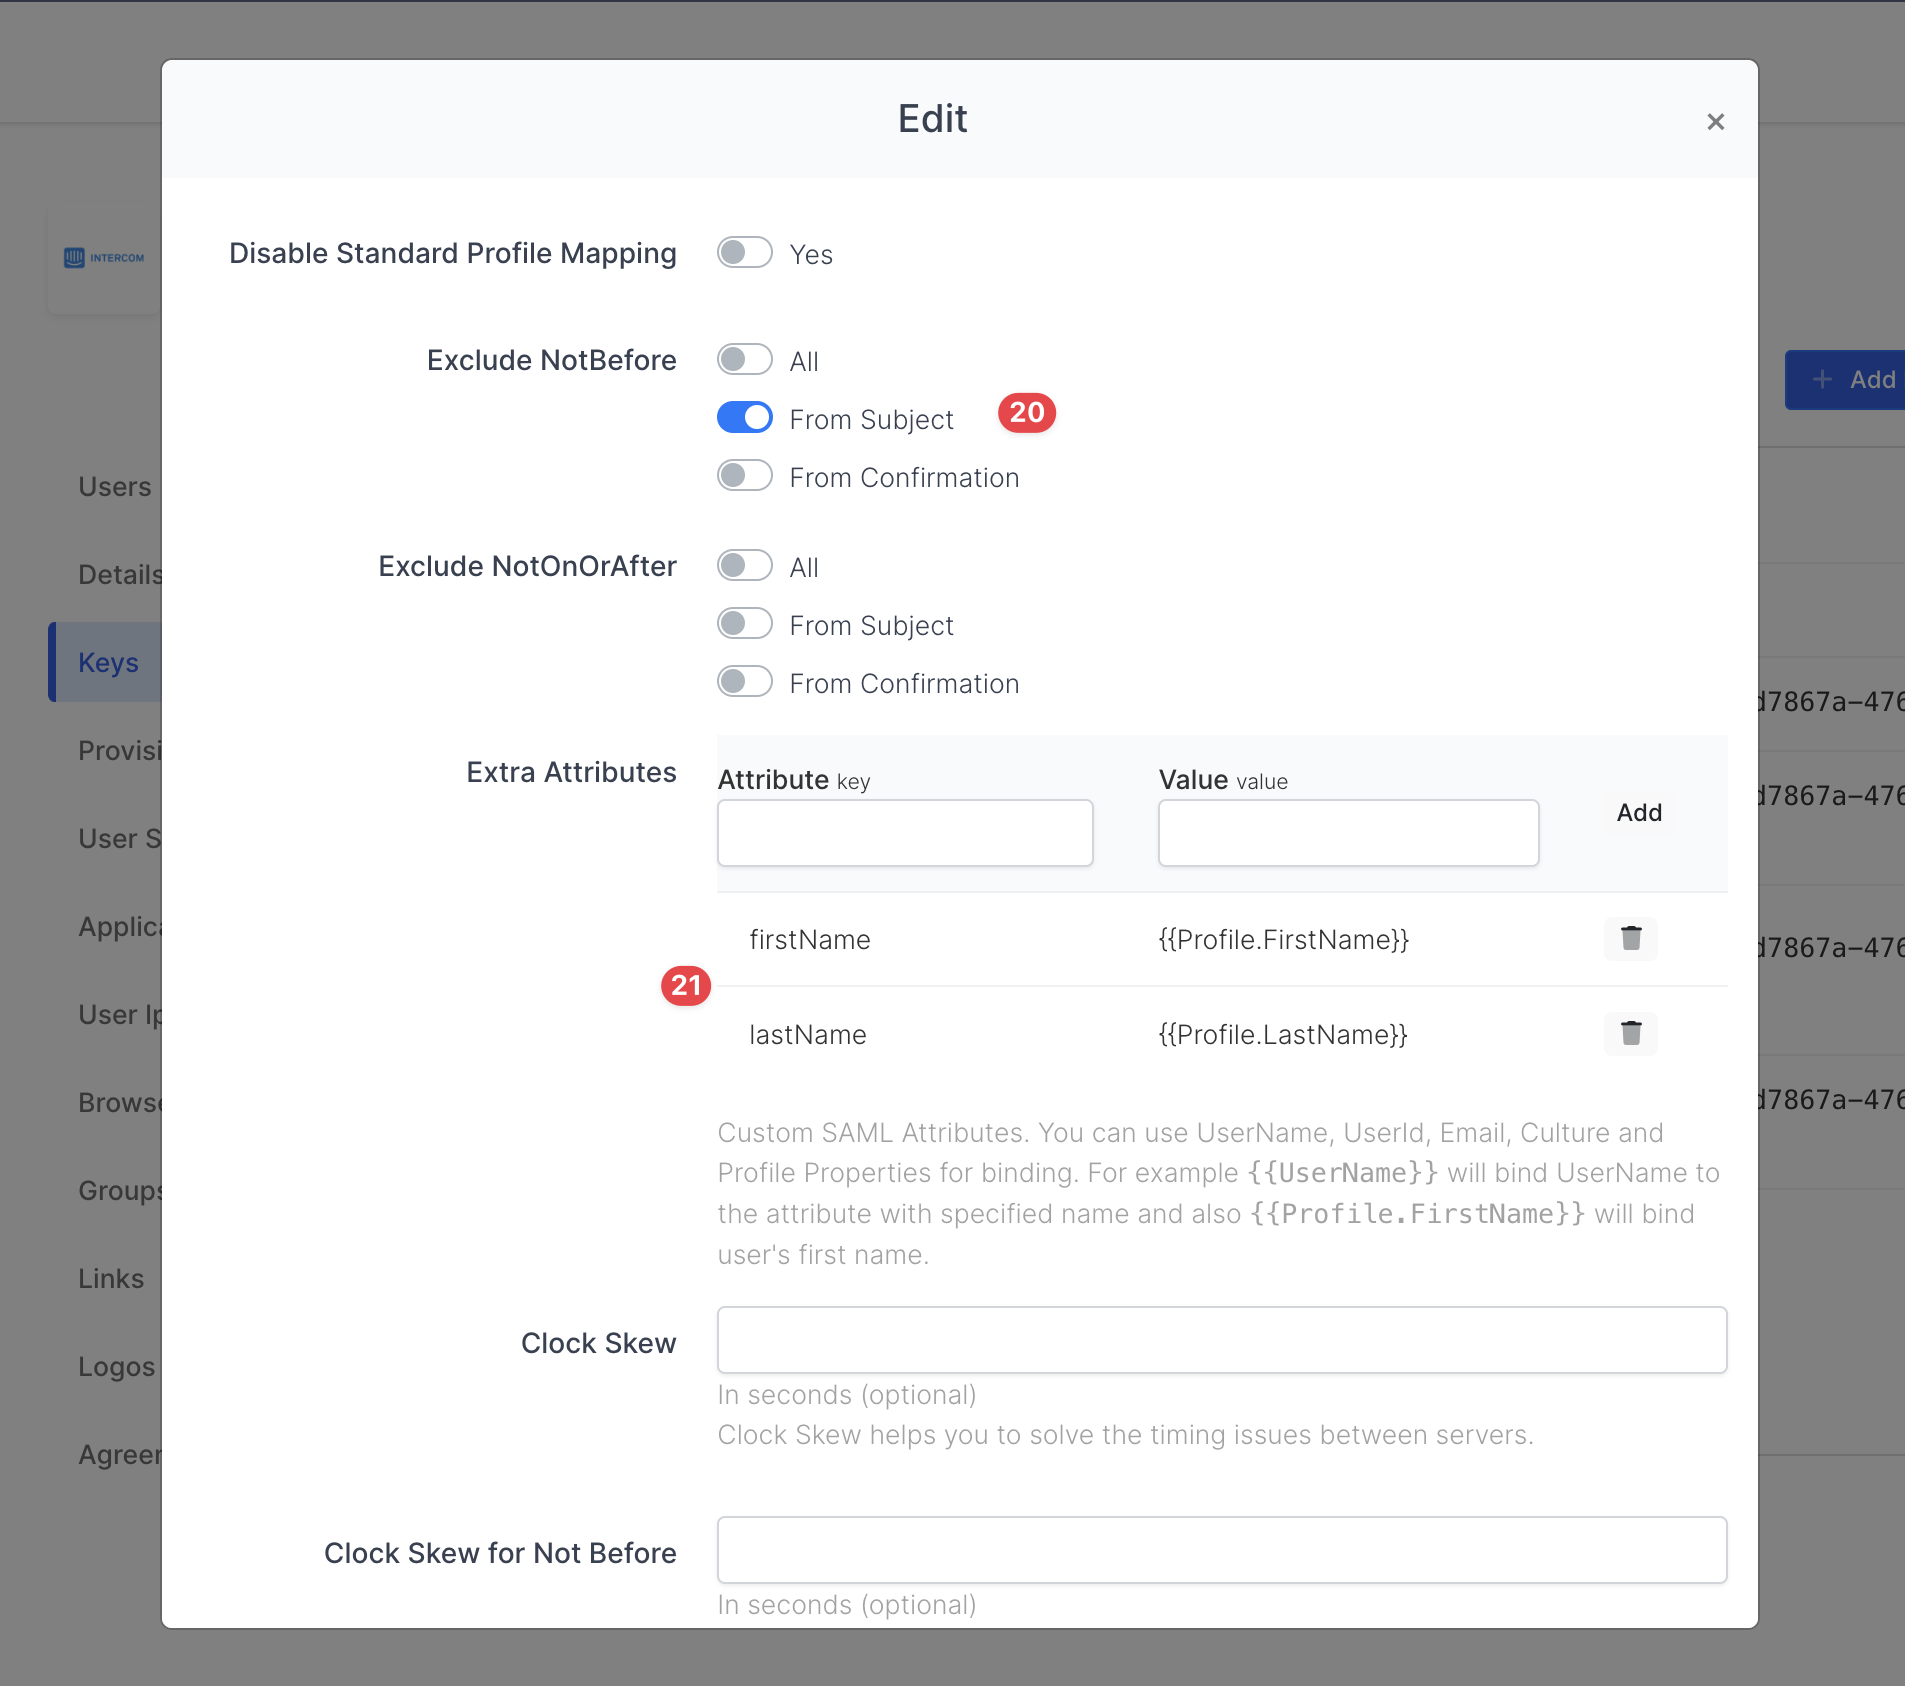The width and height of the screenshot is (1905, 1686).
Task: Click the Intercom logo thumbnail
Action: pos(104,258)
